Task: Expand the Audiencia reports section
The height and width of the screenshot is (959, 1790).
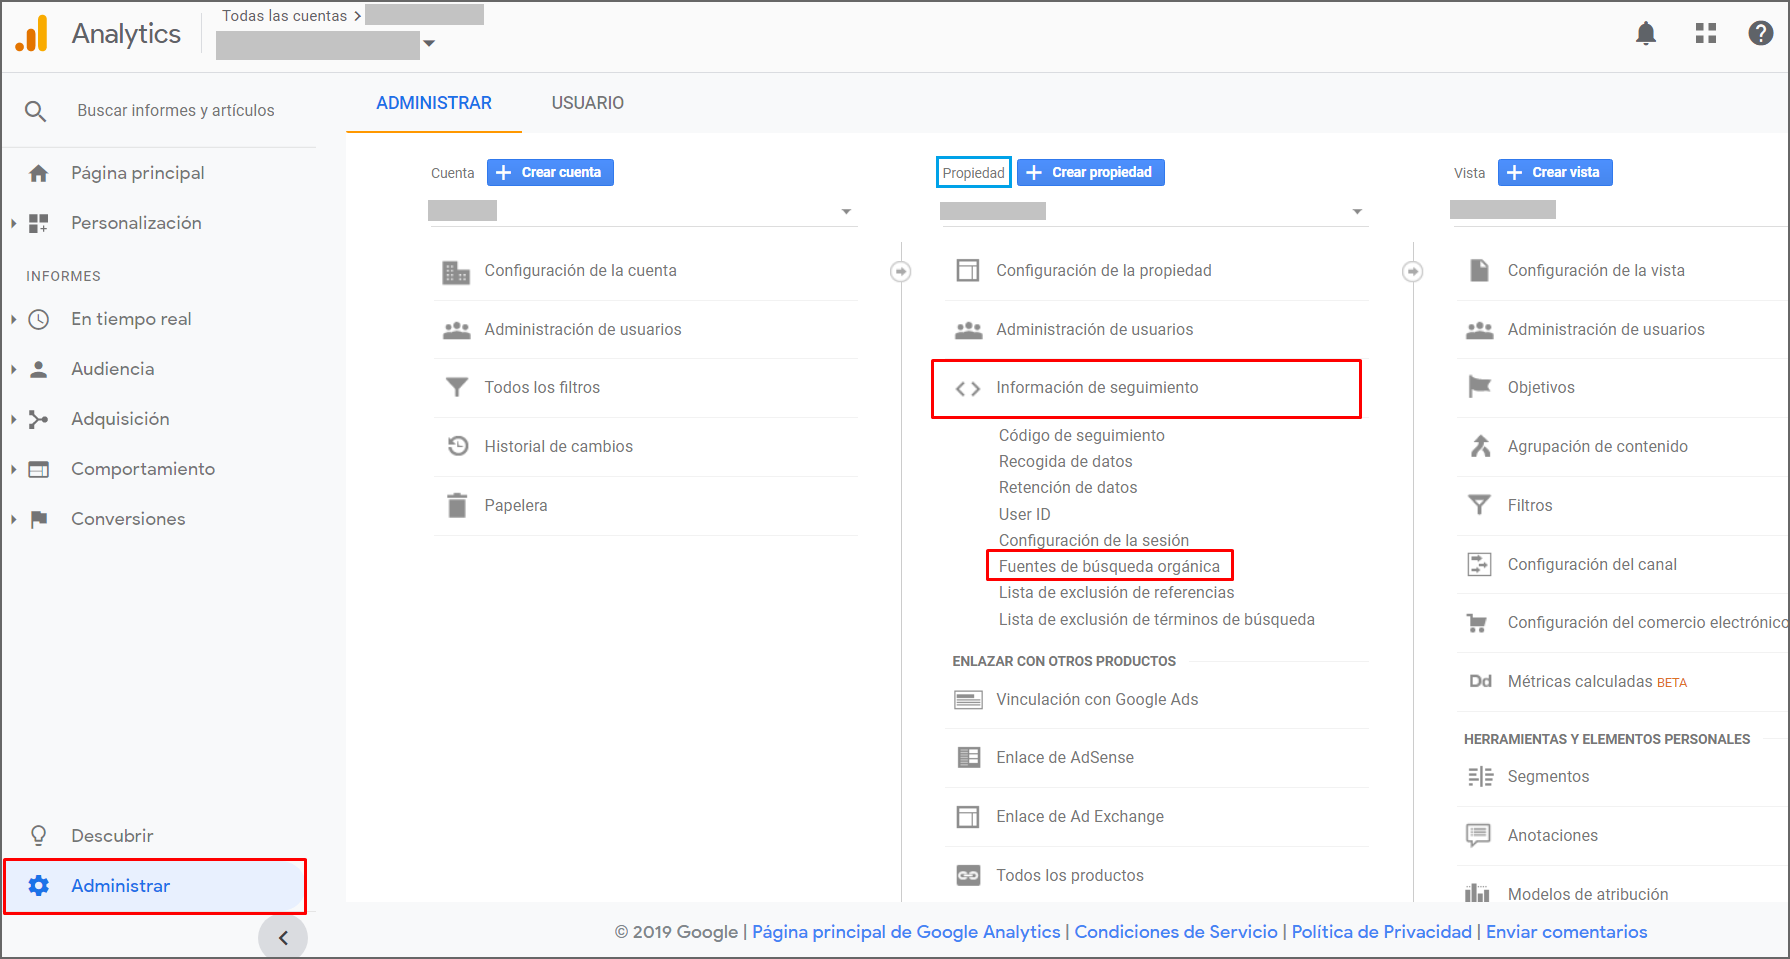Action: tap(14, 369)
